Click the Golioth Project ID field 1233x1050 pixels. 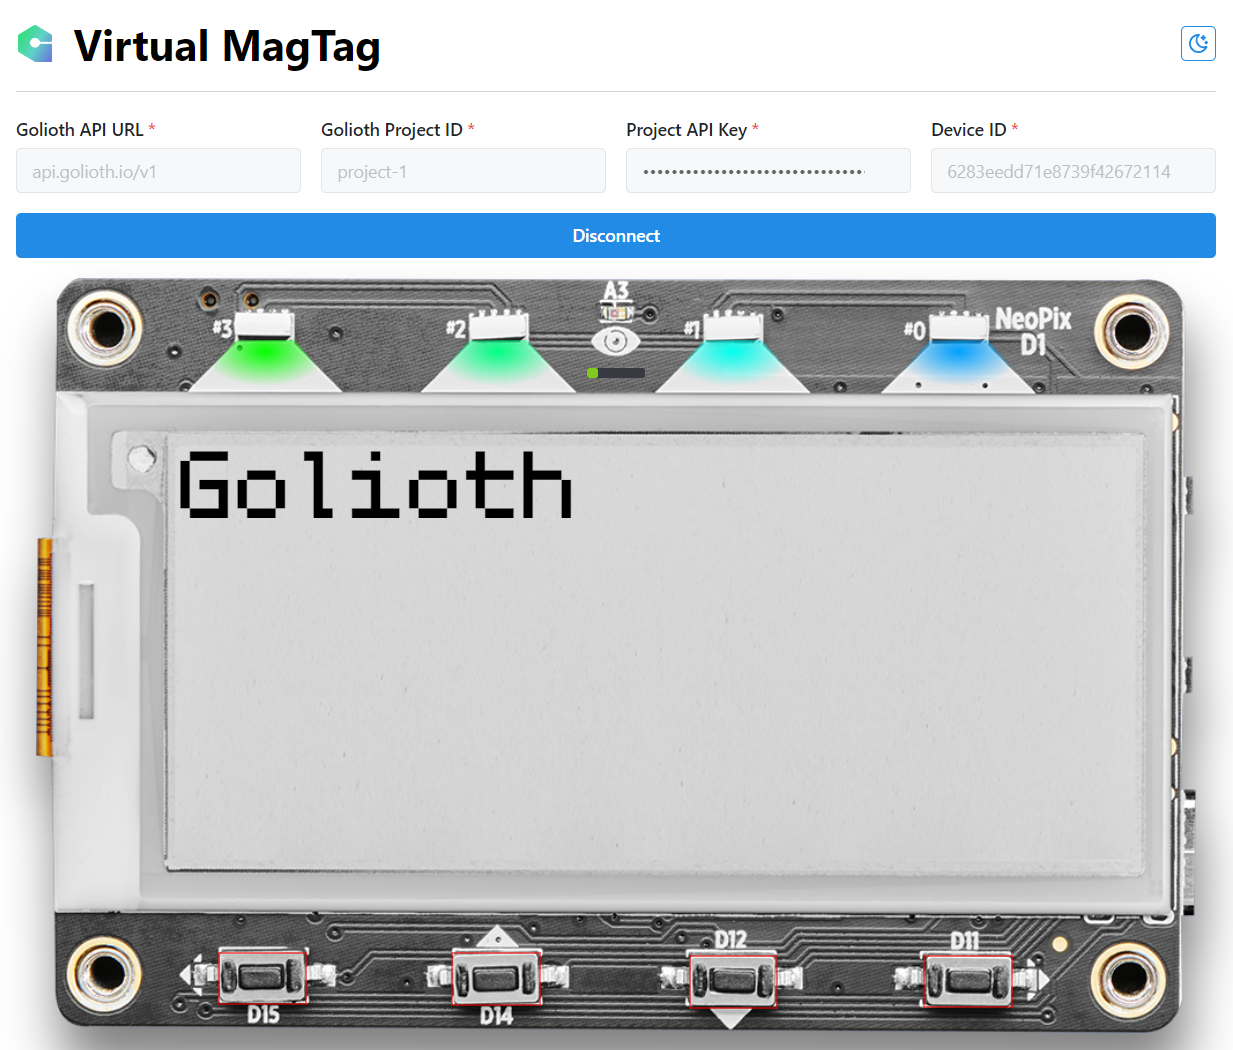[x=463, y=171]
